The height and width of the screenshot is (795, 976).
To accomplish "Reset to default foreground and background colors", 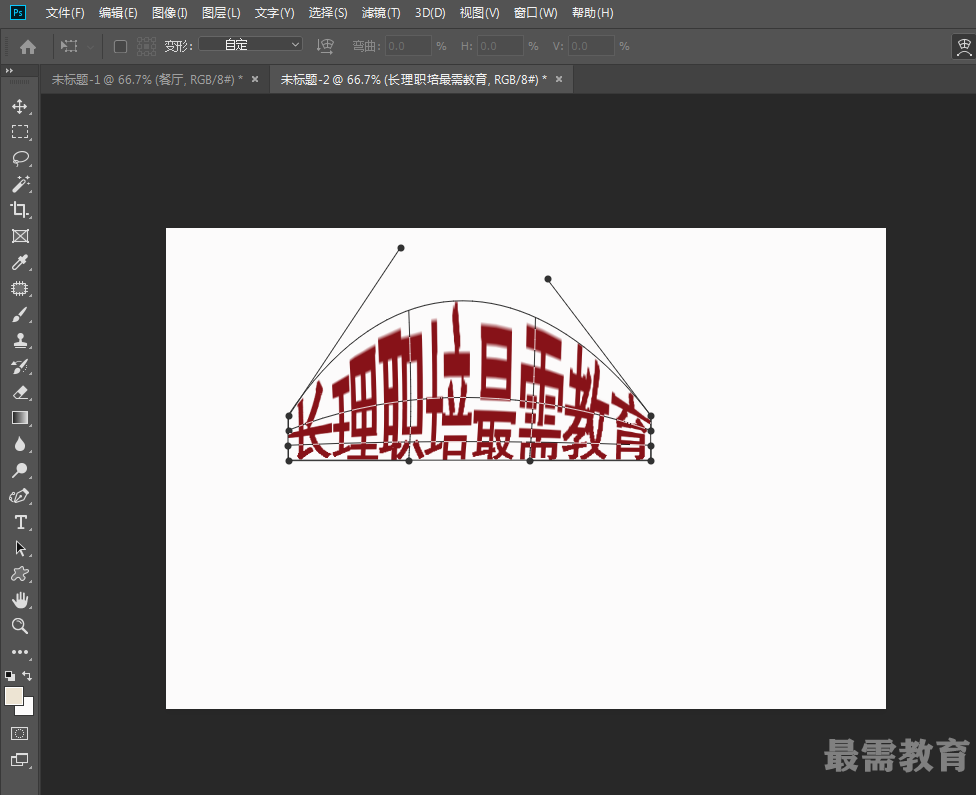I will coord(10,676).
